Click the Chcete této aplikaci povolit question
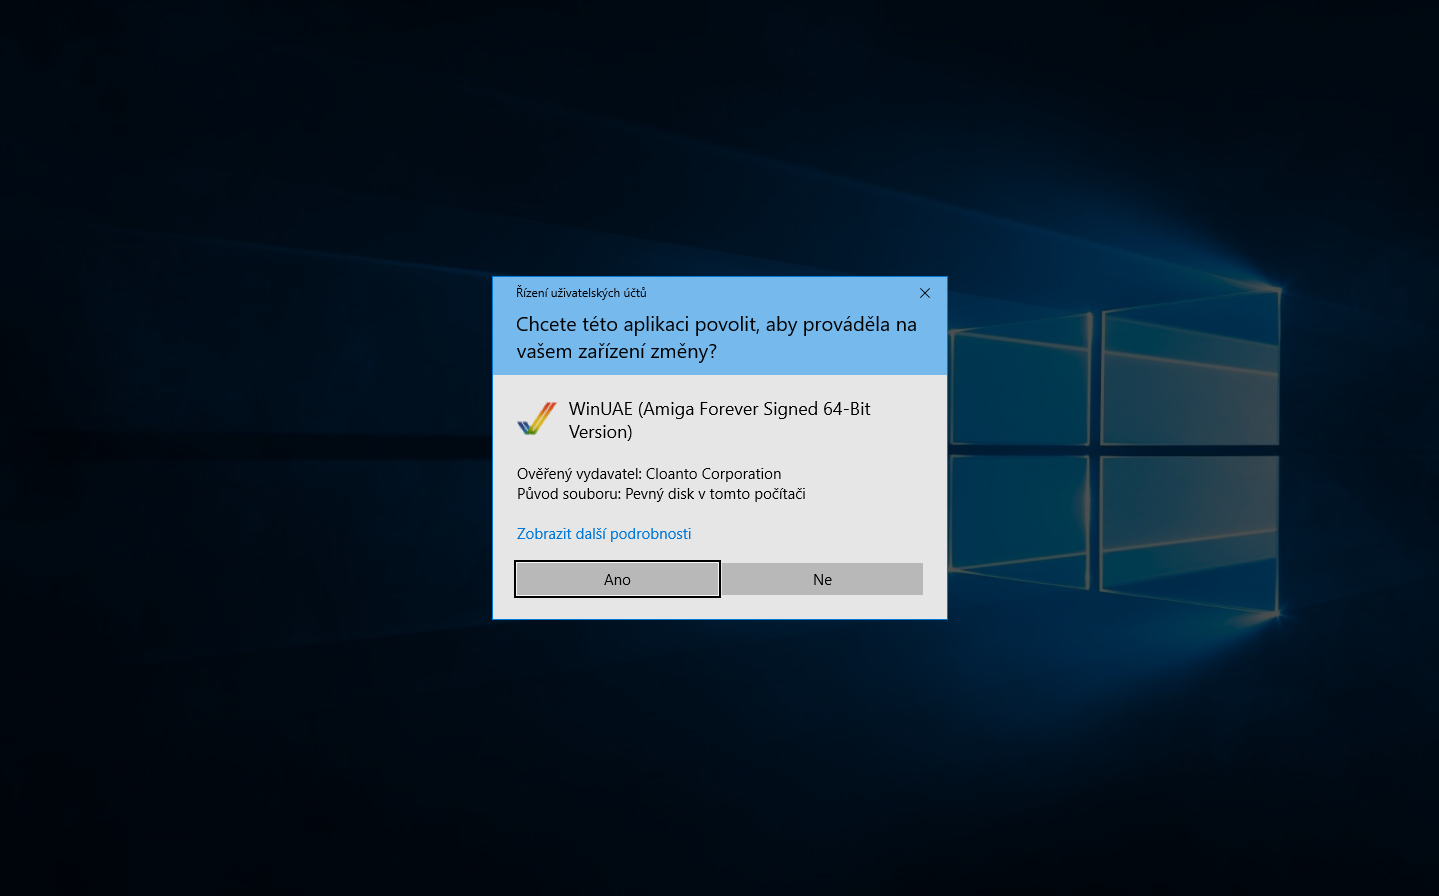This screenshot has width=1439, height=896. point(716,338)
